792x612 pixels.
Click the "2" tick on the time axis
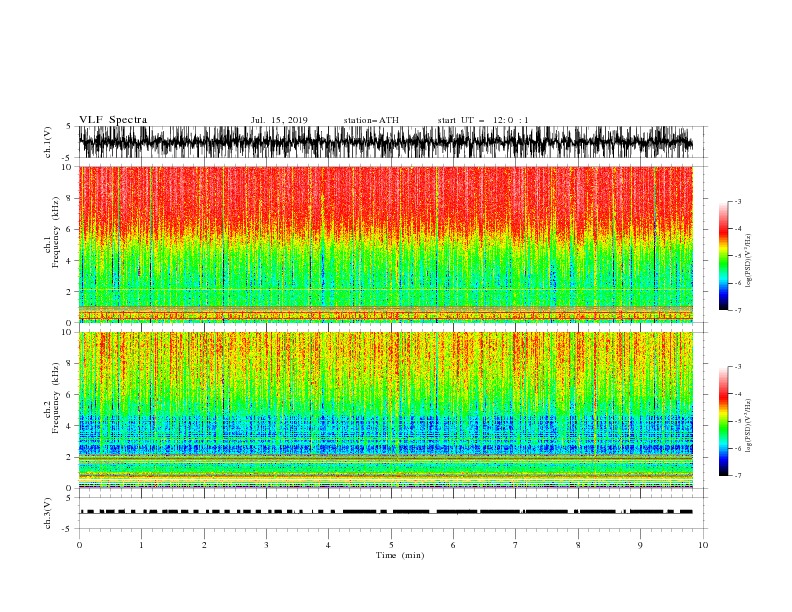point(204,545)
